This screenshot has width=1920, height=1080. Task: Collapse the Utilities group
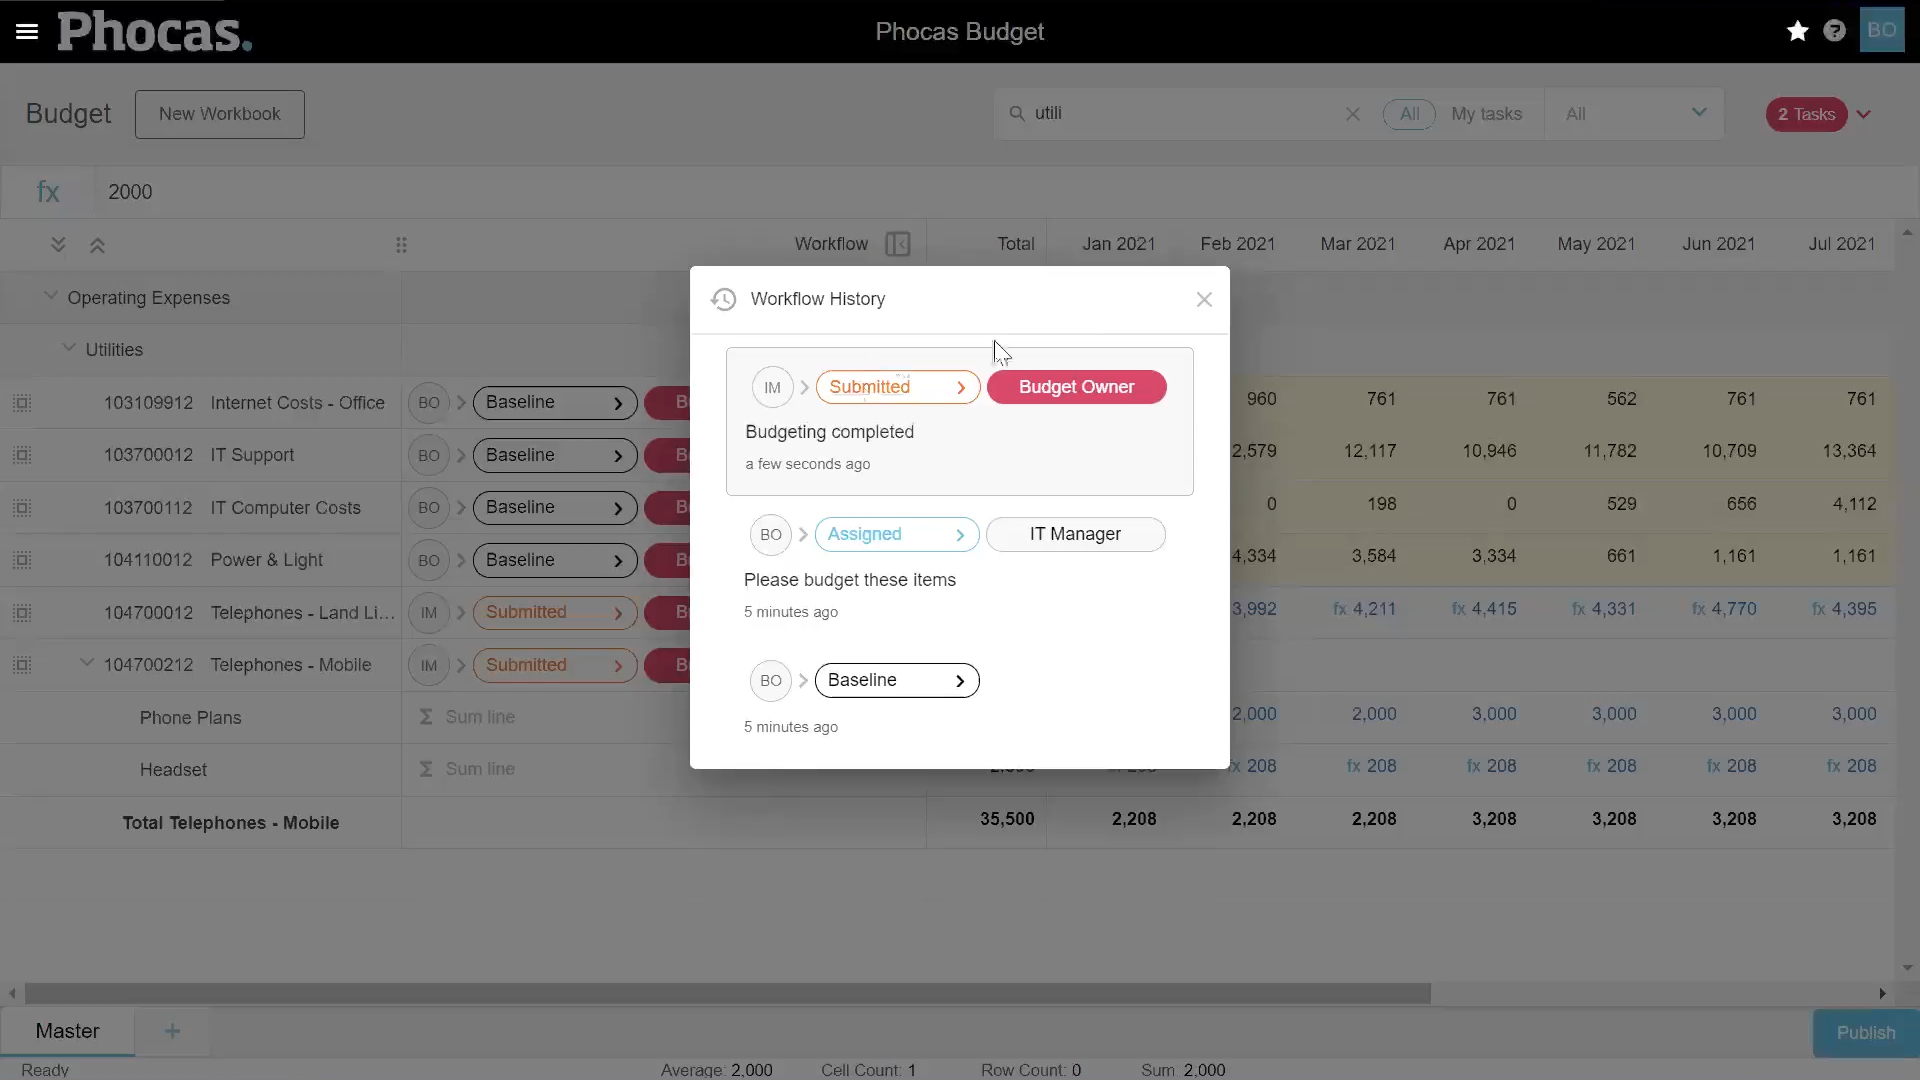[x=69, y=349]
